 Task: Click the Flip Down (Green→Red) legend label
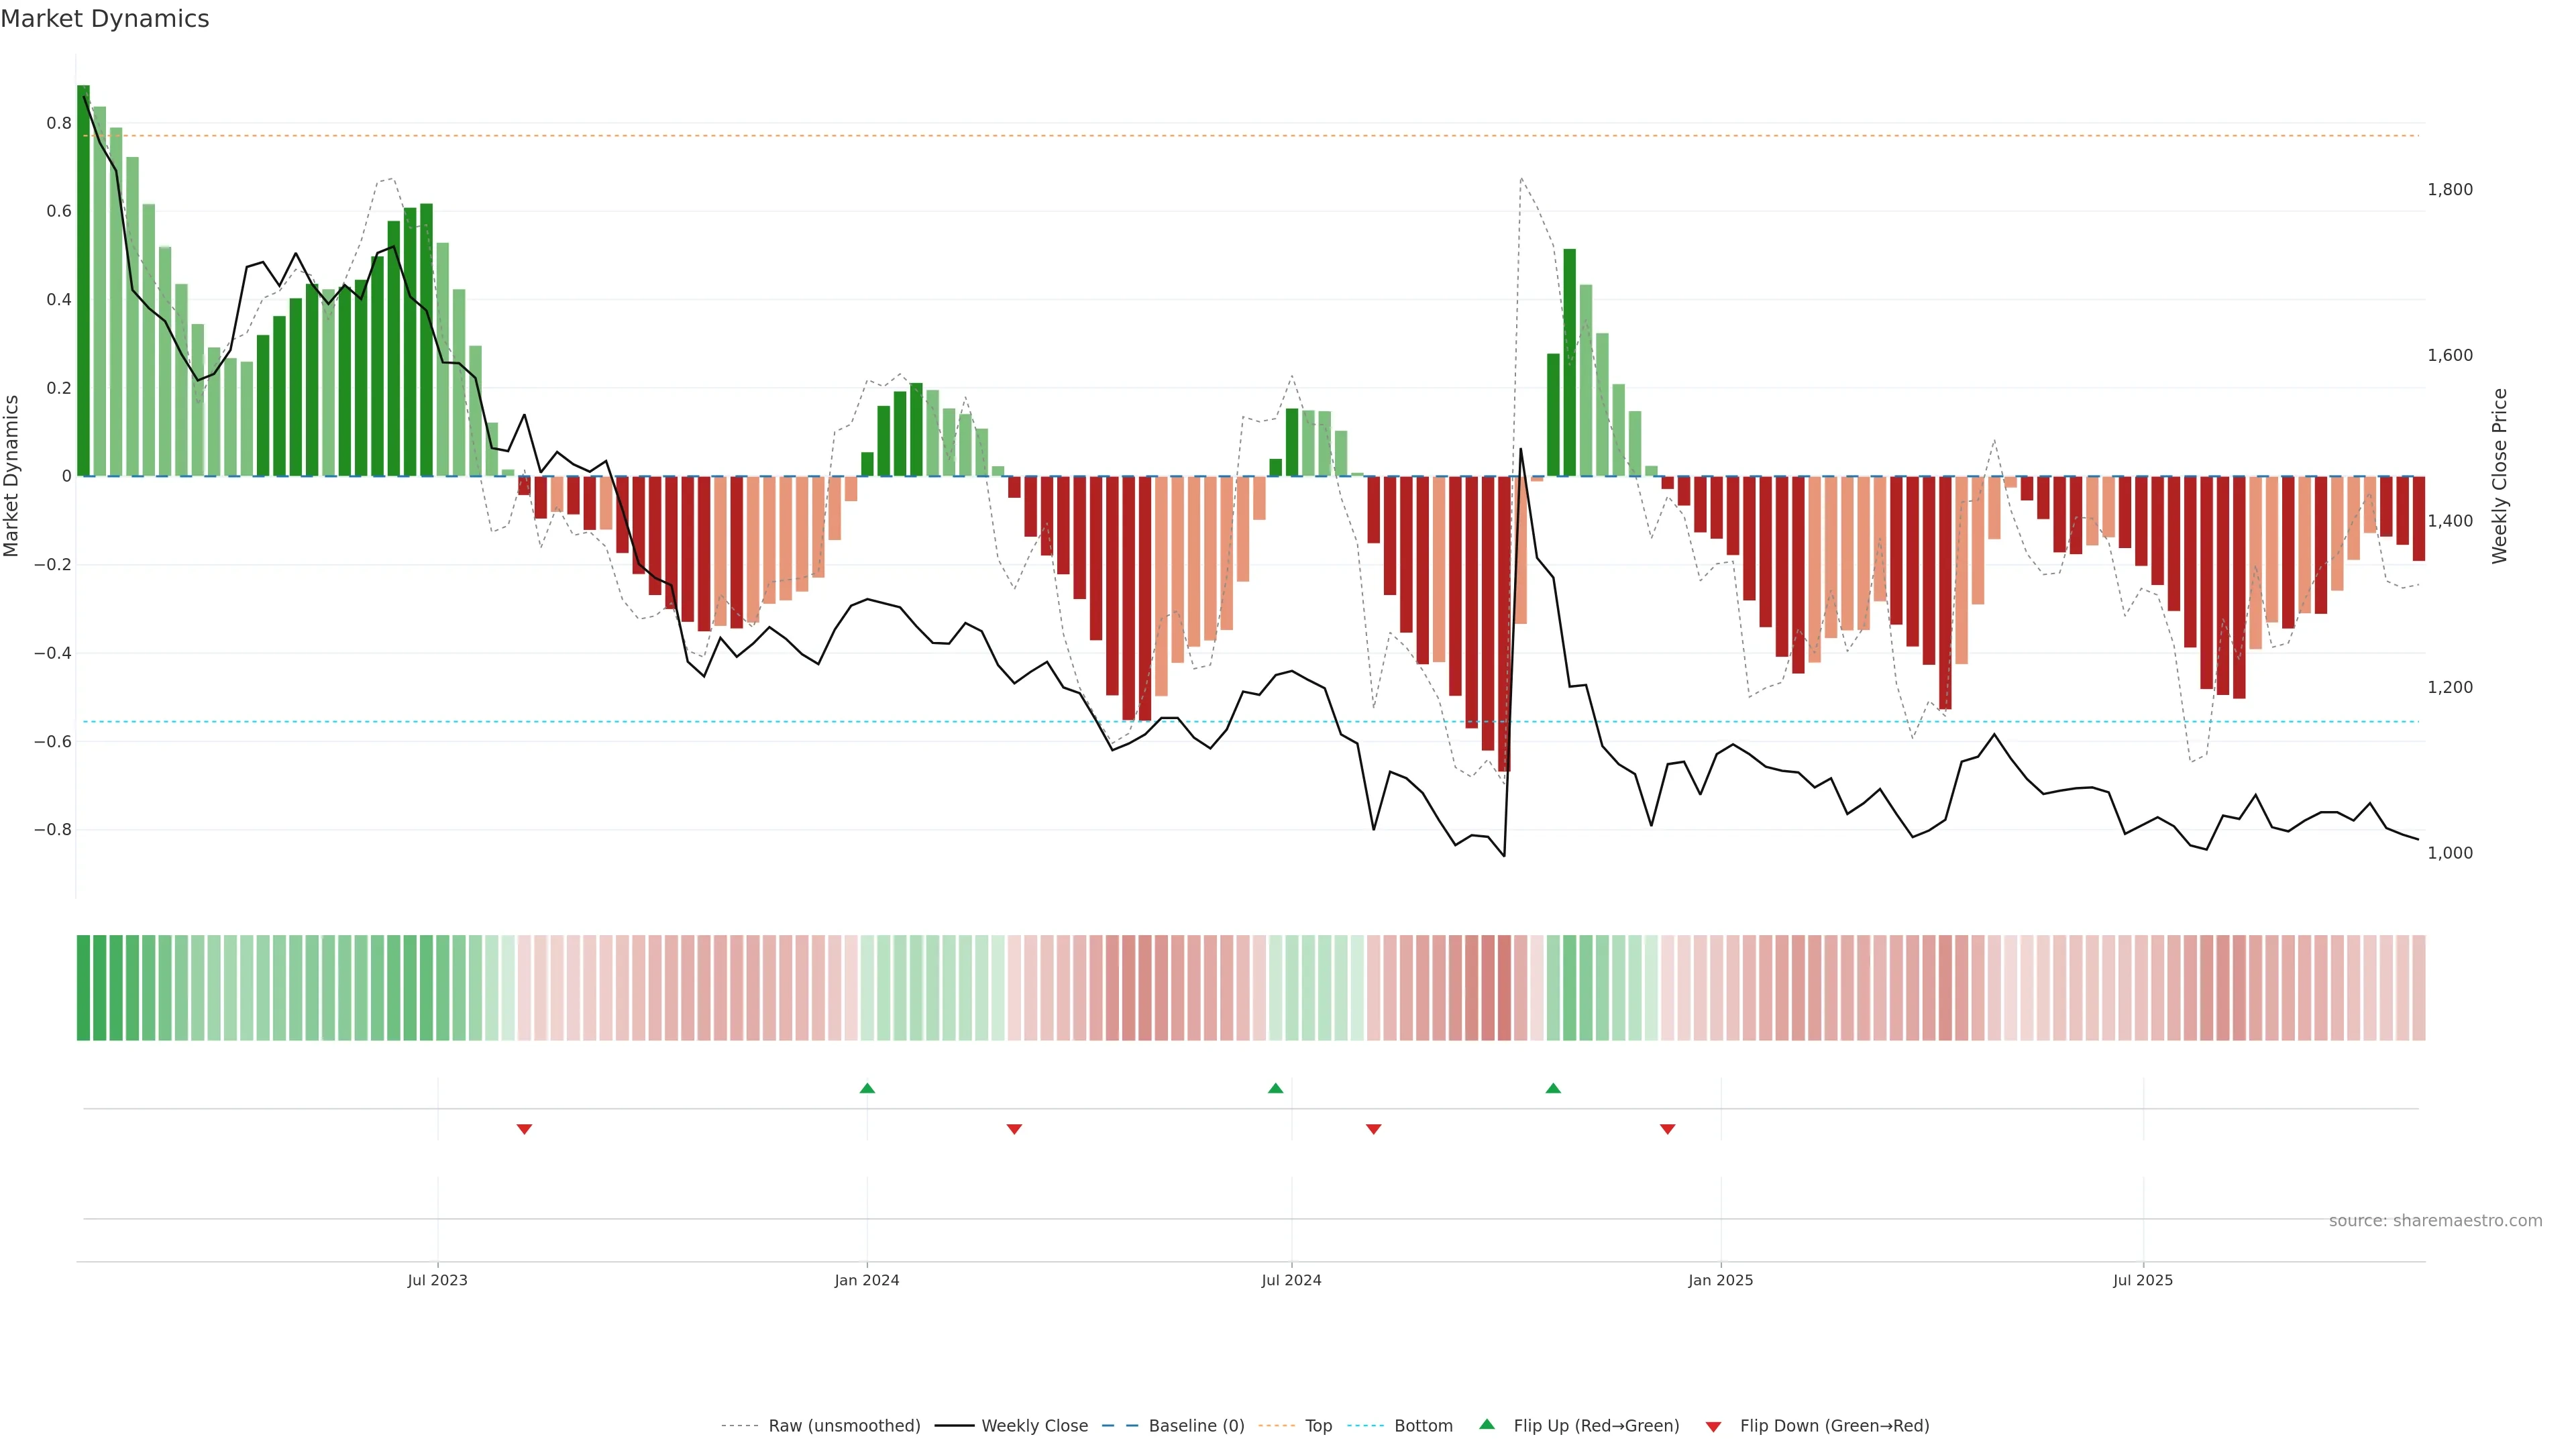click(x=1834, y=1426)
